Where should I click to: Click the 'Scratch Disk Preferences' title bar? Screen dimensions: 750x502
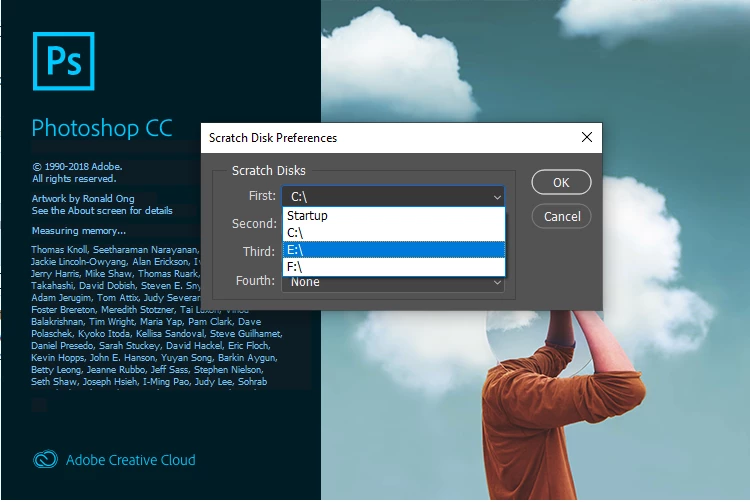point(401,138)
